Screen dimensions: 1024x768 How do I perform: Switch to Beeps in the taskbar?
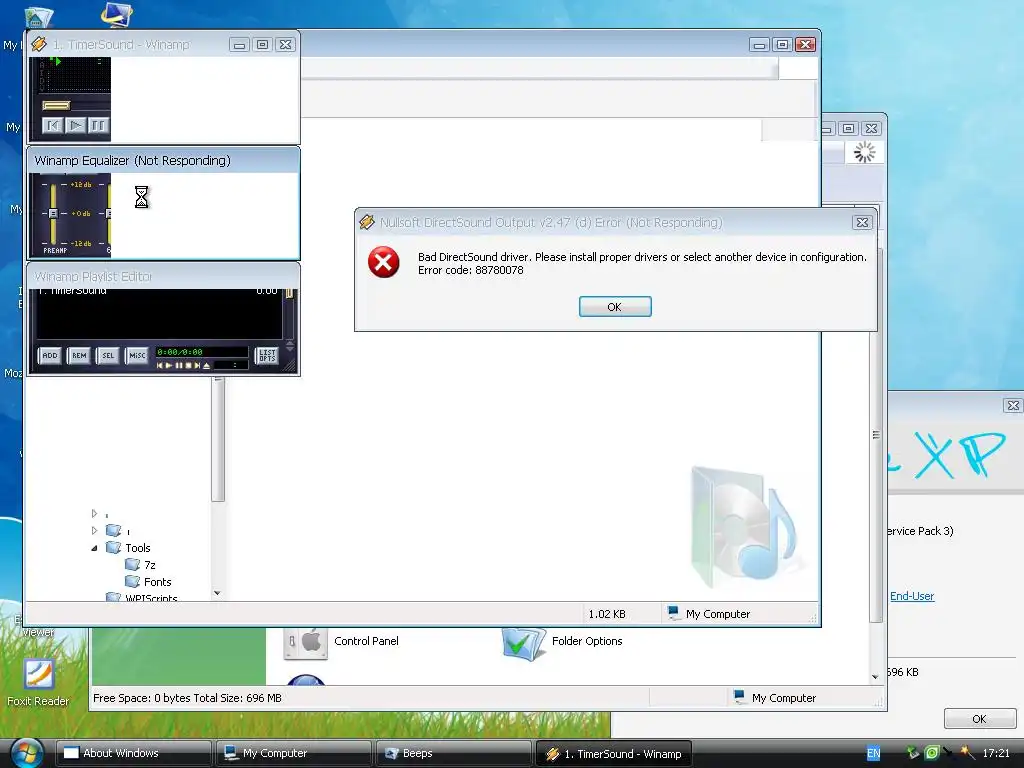click(454, 753)
